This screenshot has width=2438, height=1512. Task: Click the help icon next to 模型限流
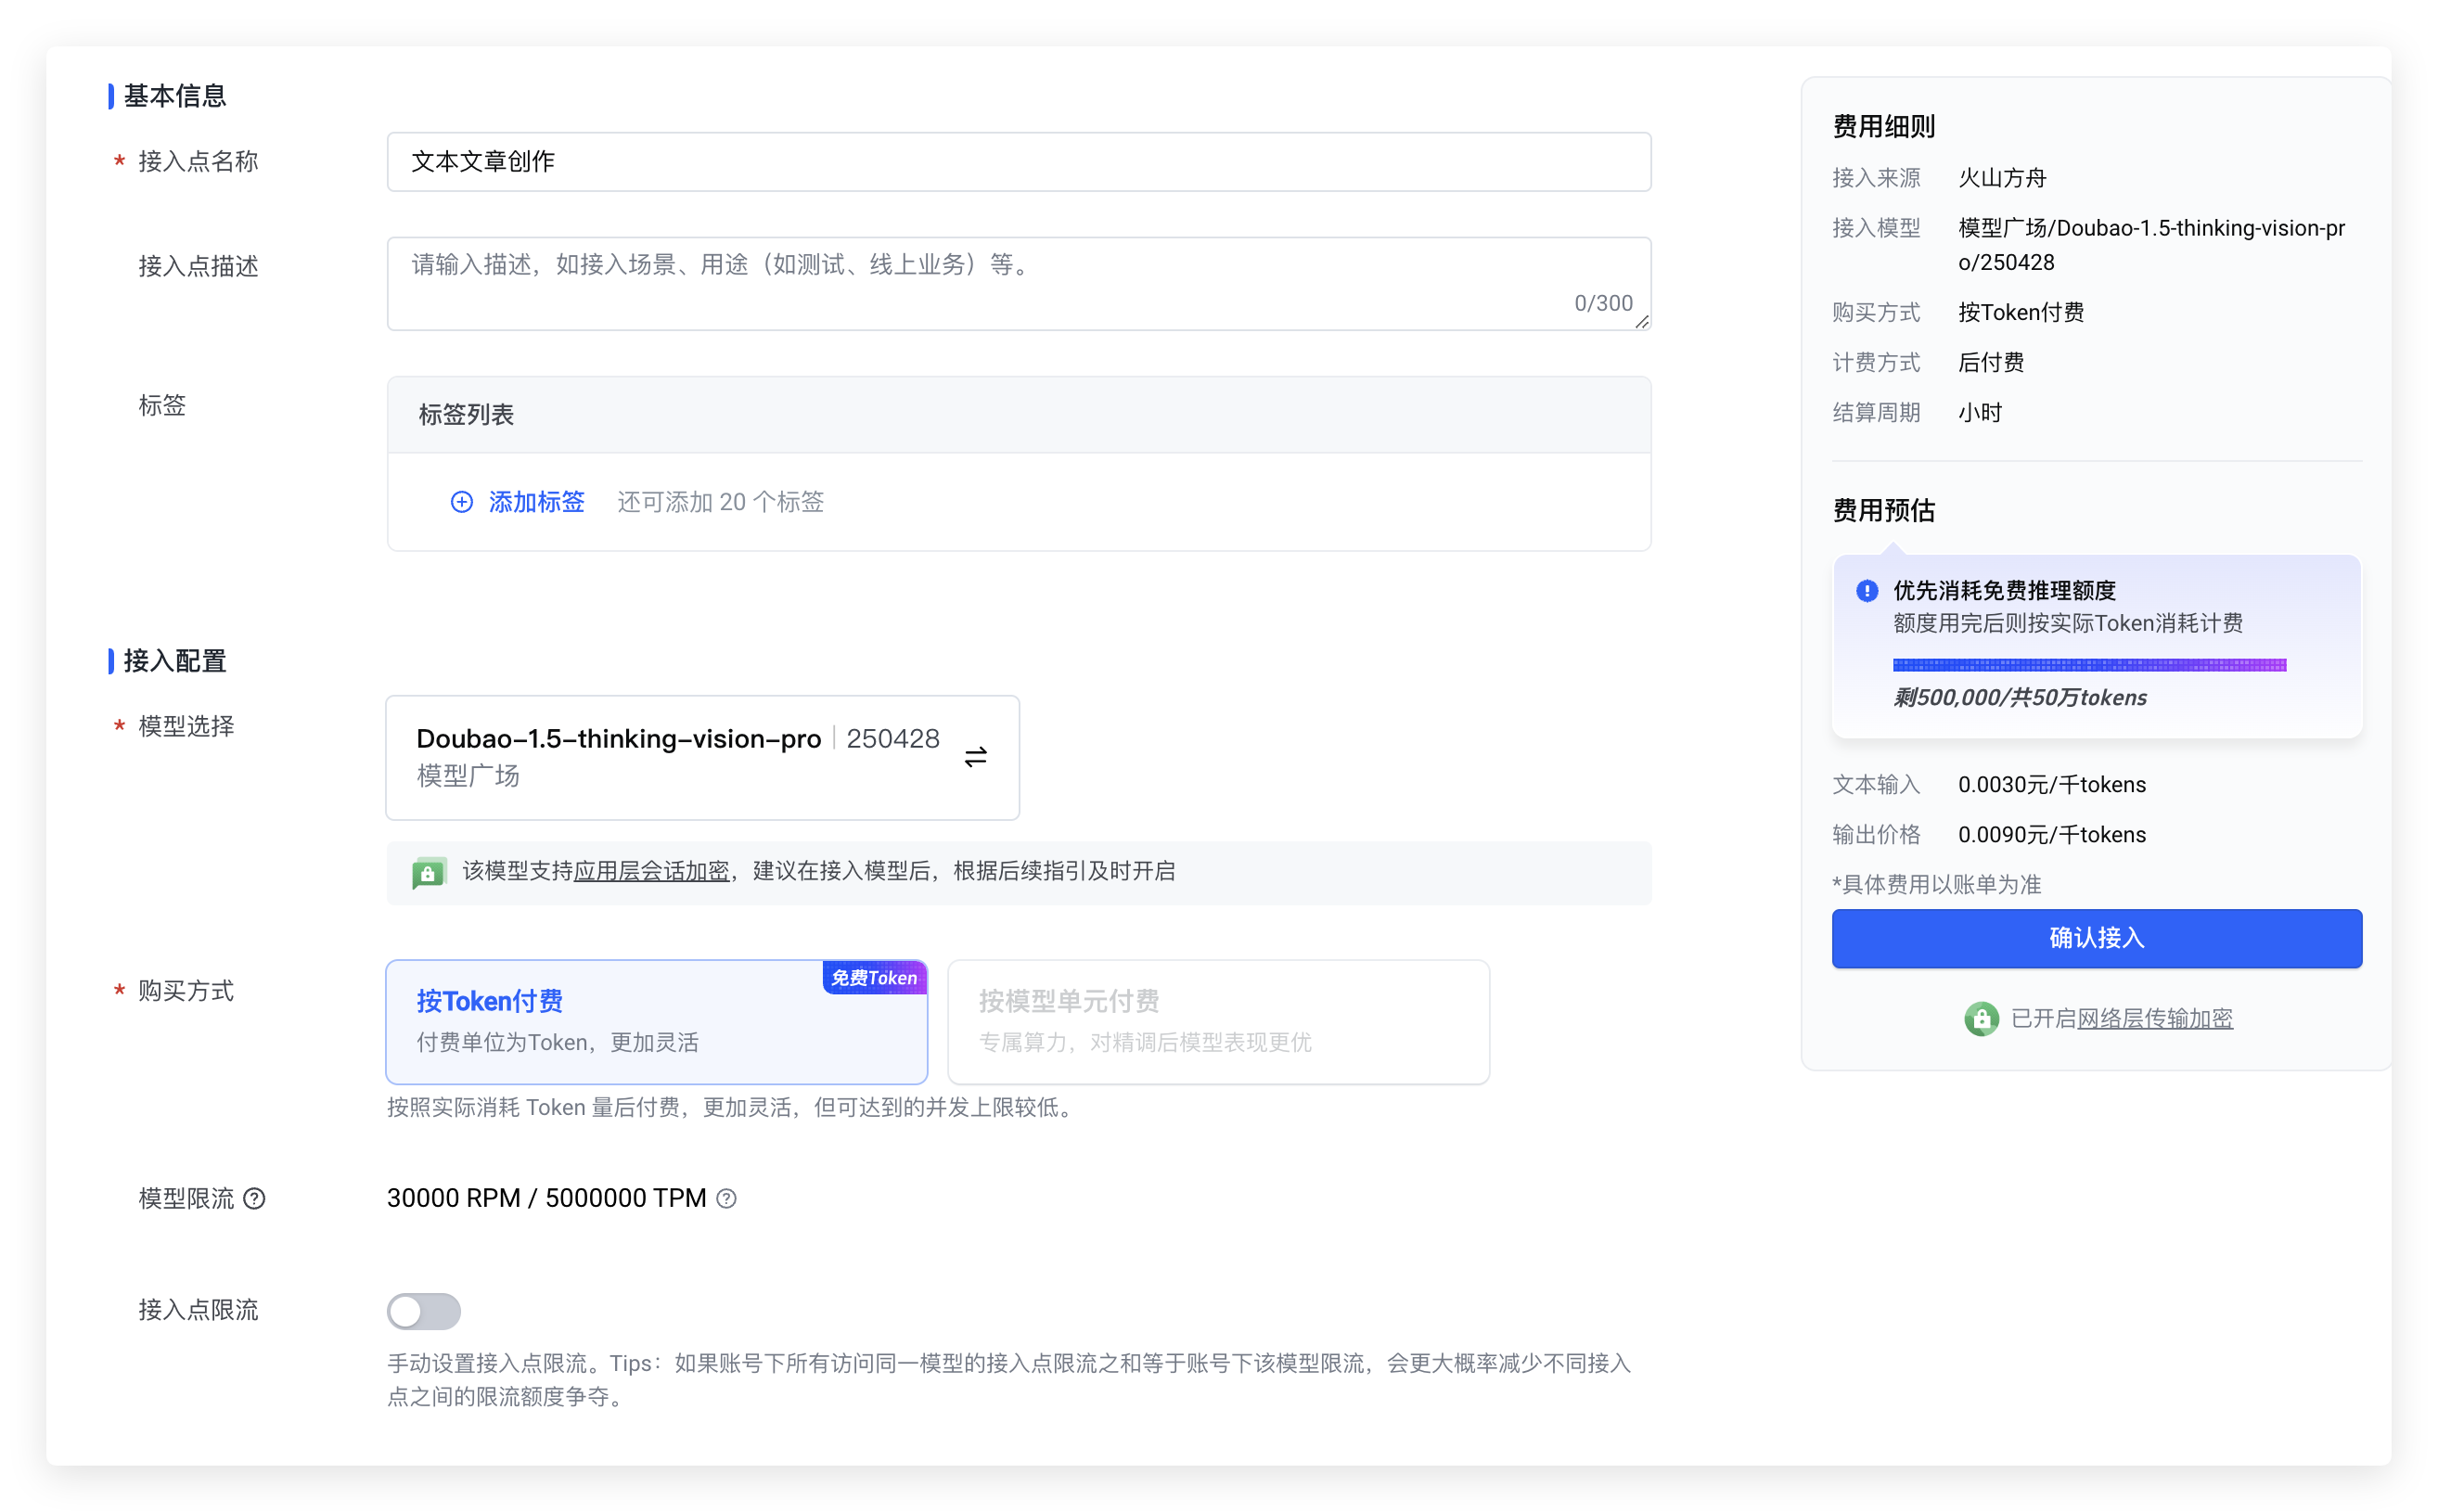255,1198
